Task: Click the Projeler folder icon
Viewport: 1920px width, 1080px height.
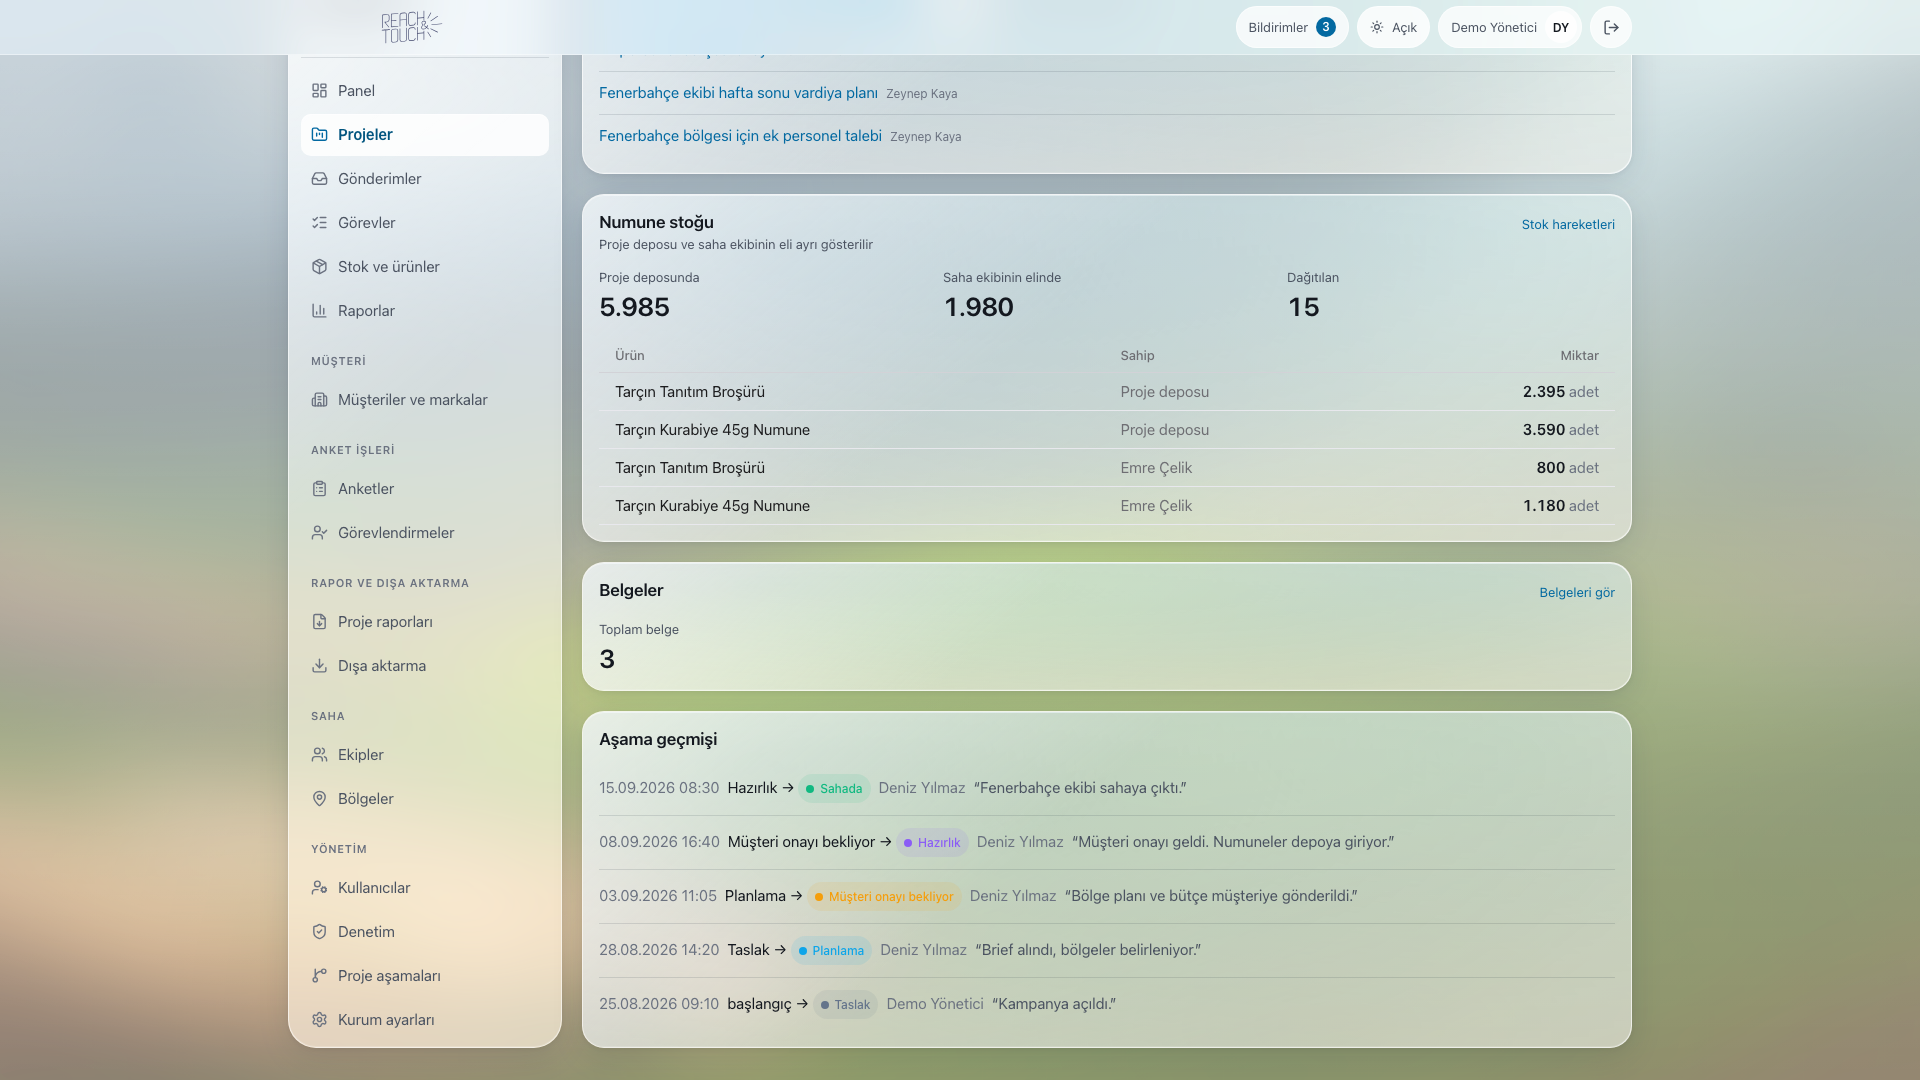Action: coord(319,135)
